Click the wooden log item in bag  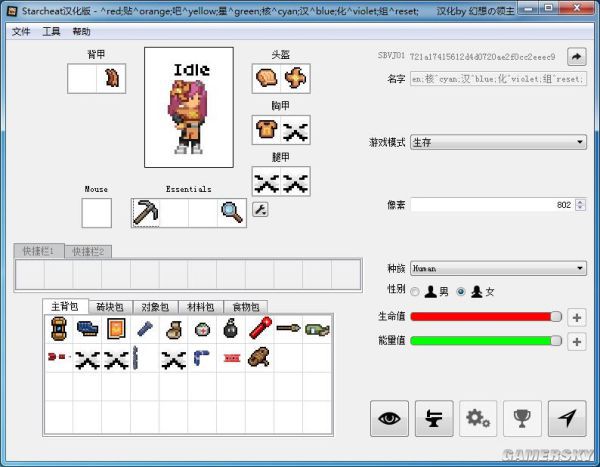pos(259,358)
